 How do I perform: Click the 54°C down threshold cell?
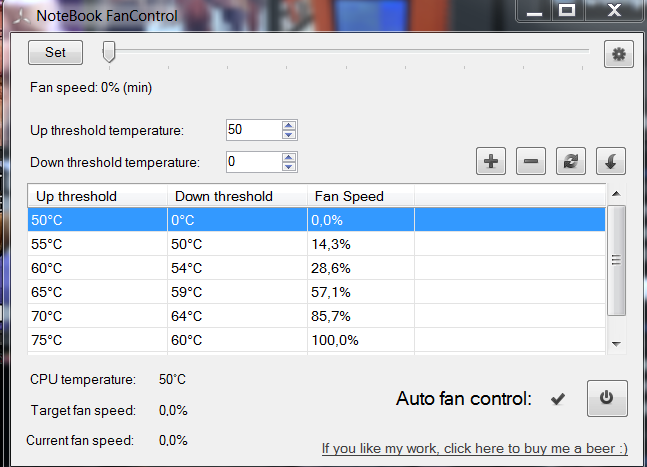(x=237, y=268)
